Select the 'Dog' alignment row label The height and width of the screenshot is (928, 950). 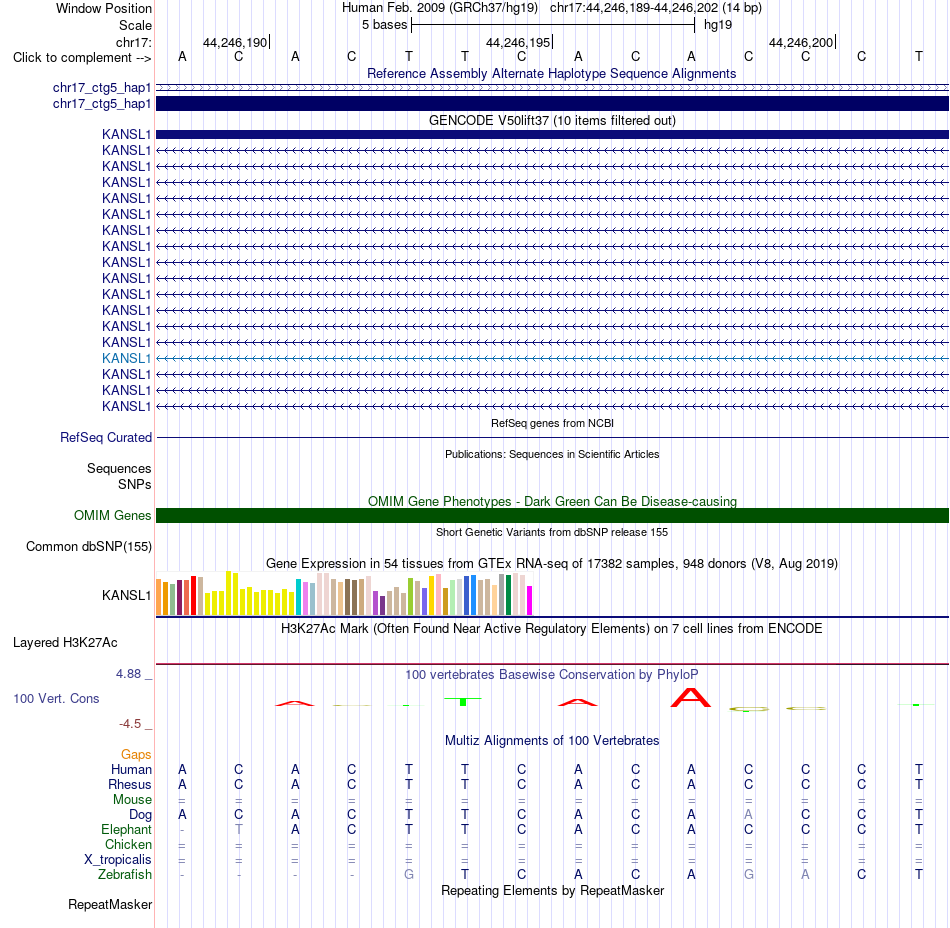(140, 815)
